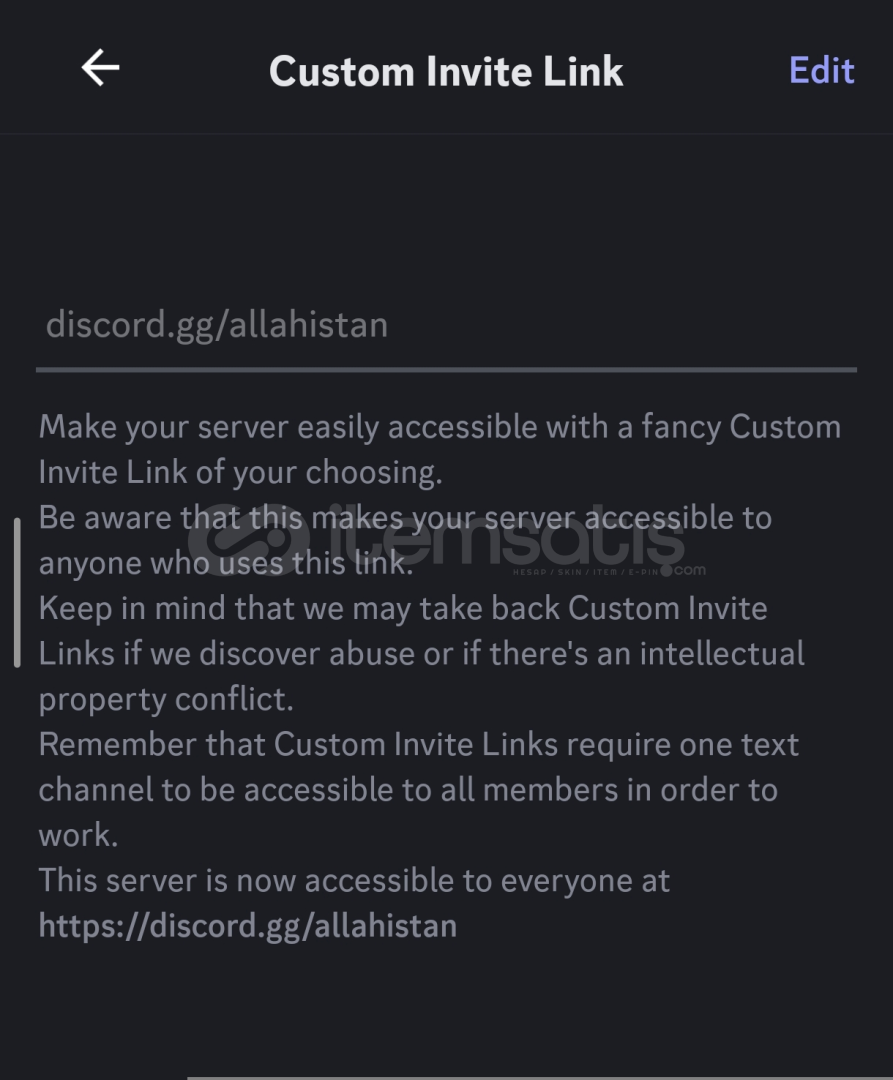Select the 'Links if we discover abuse' line

point(421,654)
